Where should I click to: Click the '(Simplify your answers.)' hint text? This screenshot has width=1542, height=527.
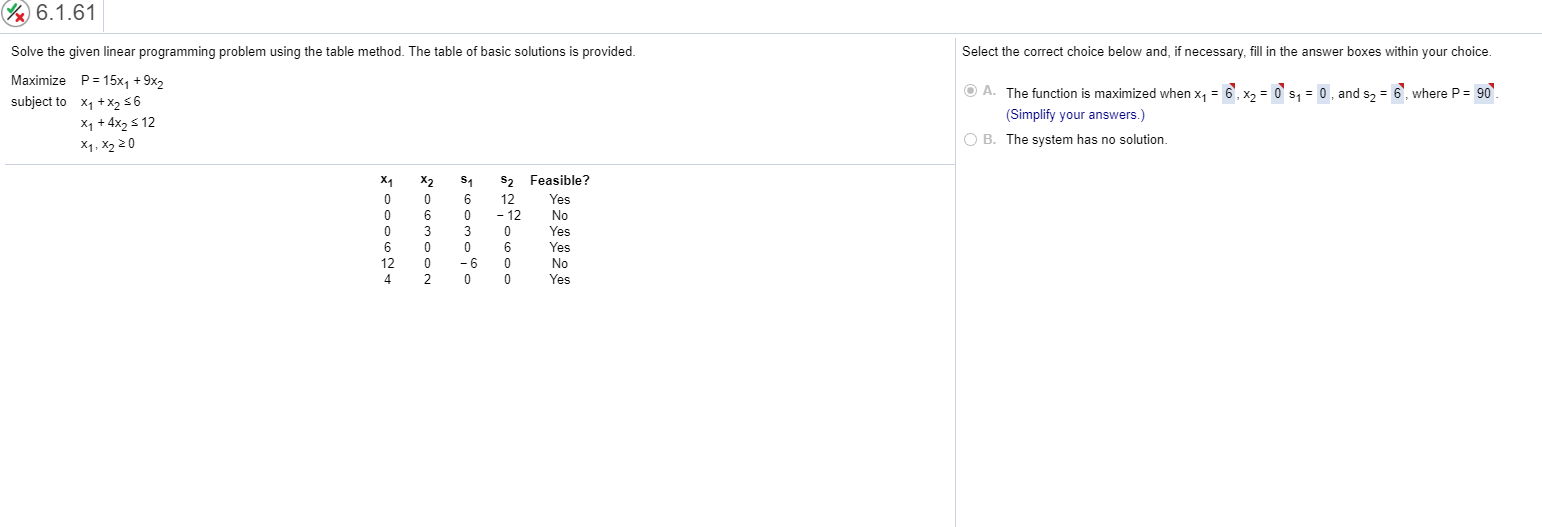tap(1075, 114)
